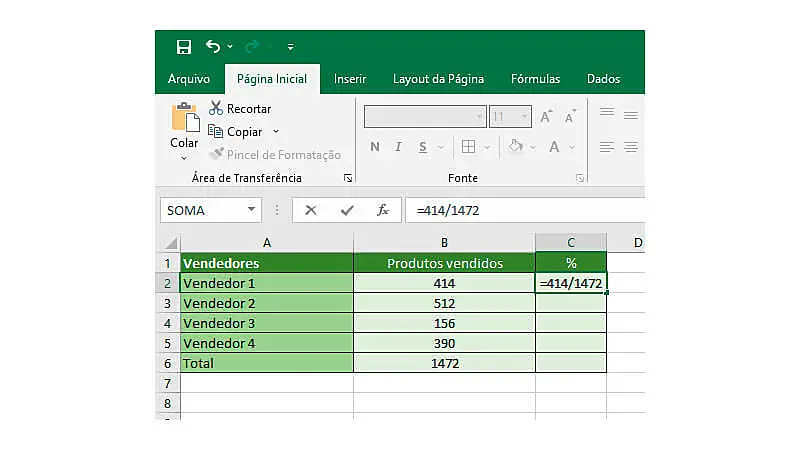Click the Copiar button
The image size is (800, 450).
click(x=236, y=132)
